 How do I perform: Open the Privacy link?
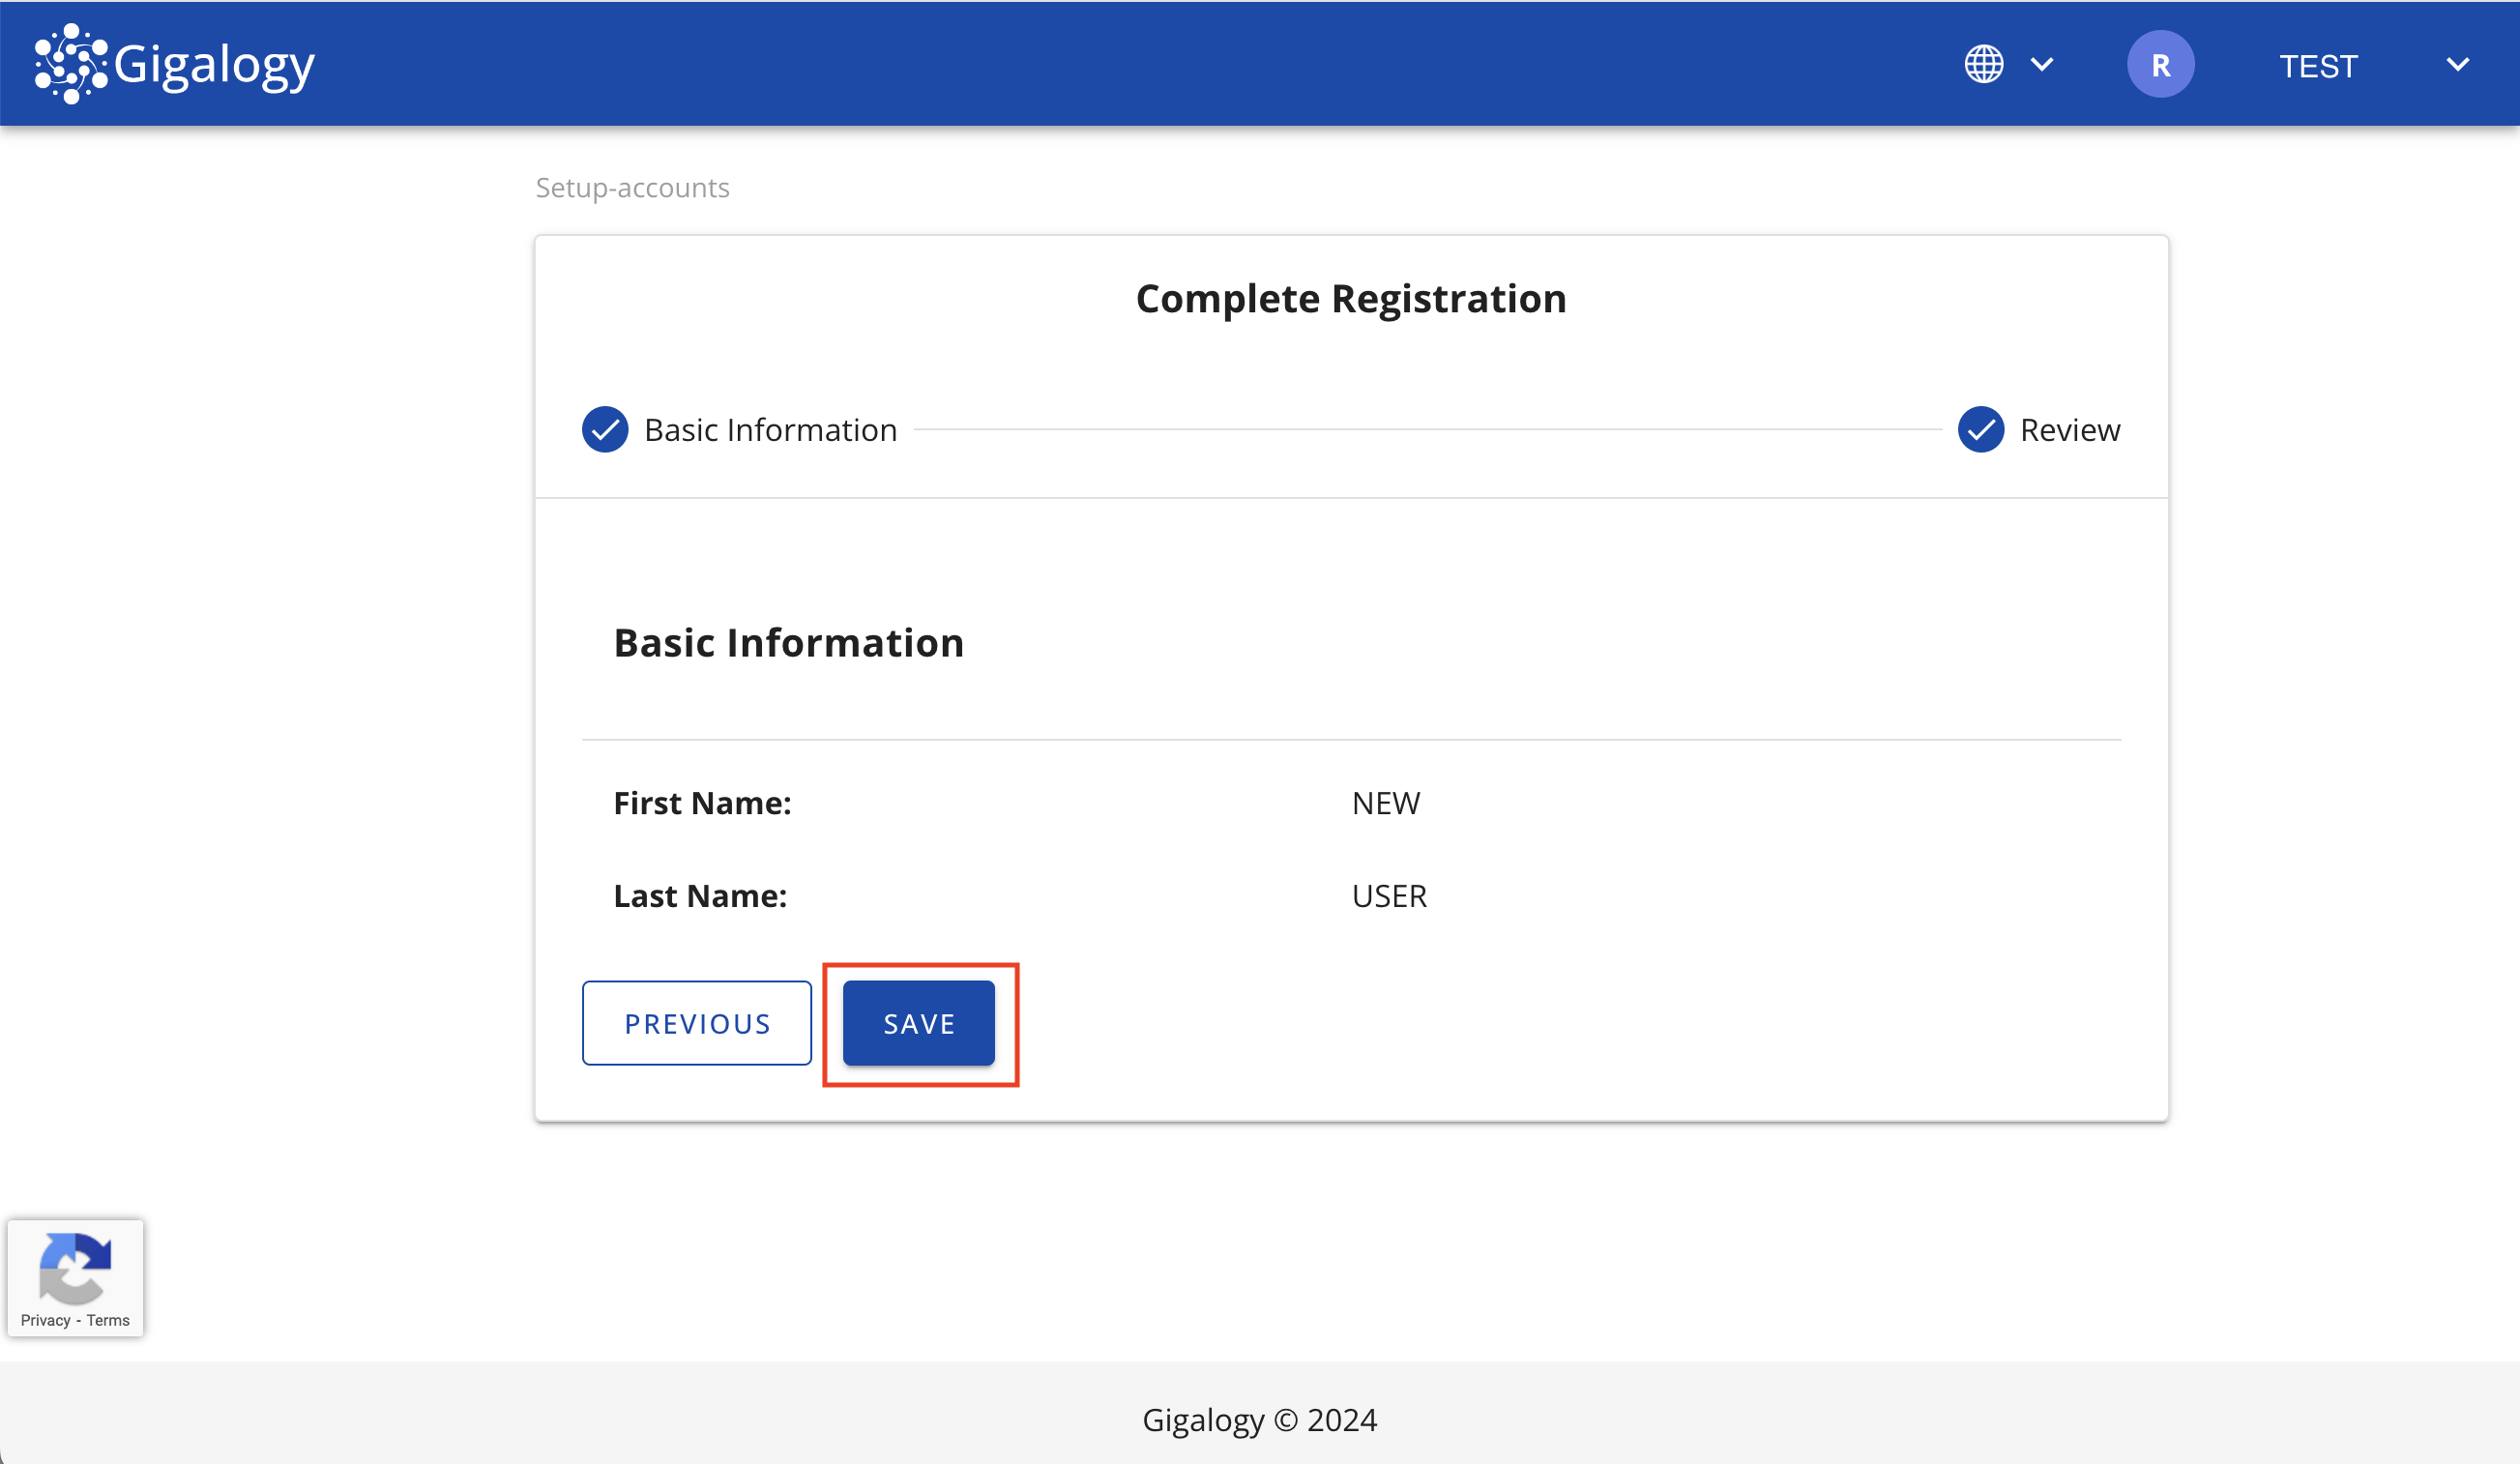[x=45, y=1320]
